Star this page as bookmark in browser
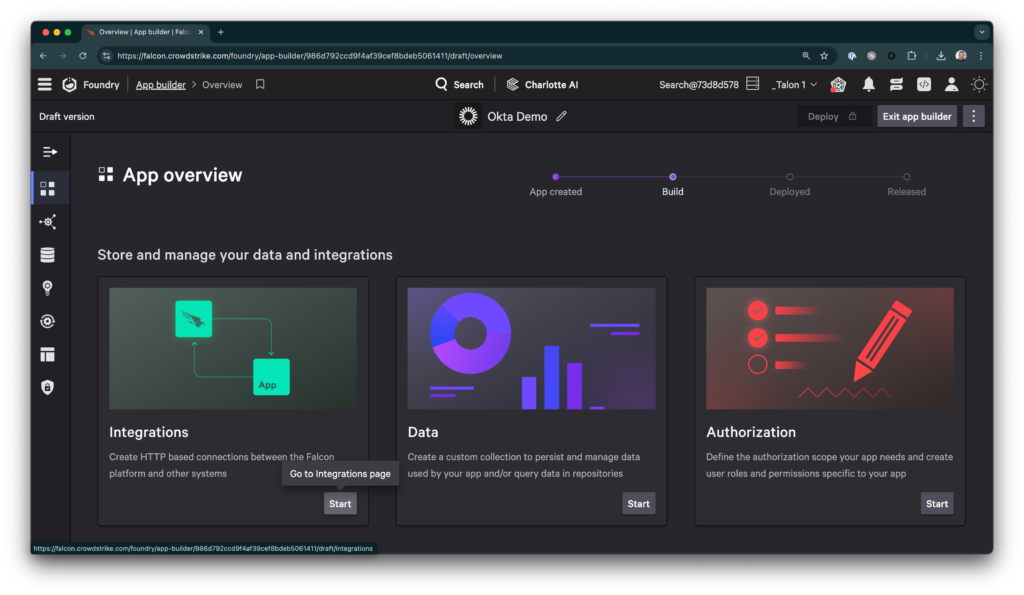The height and width of the screenshot is (595, 1024). [824, 56]
